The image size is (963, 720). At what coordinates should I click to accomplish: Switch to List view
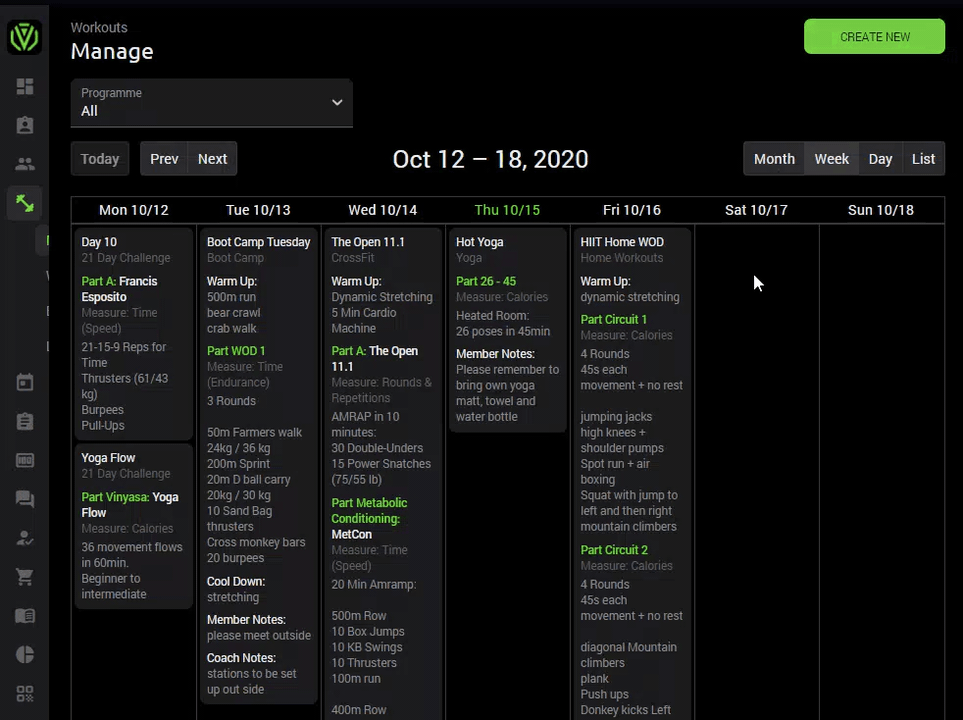click(923, 159)
